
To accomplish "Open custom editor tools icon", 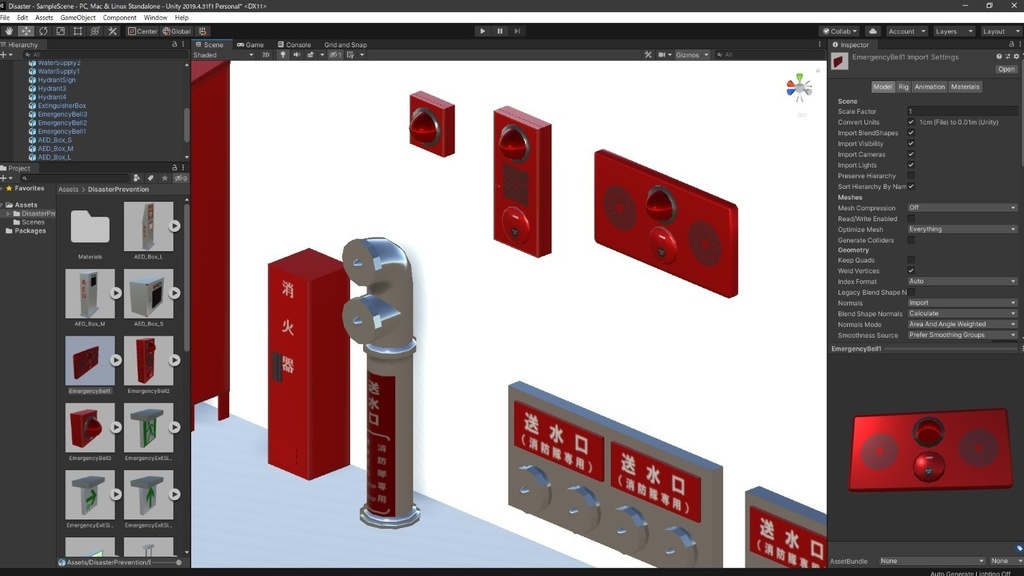I will tap(112, 31).
